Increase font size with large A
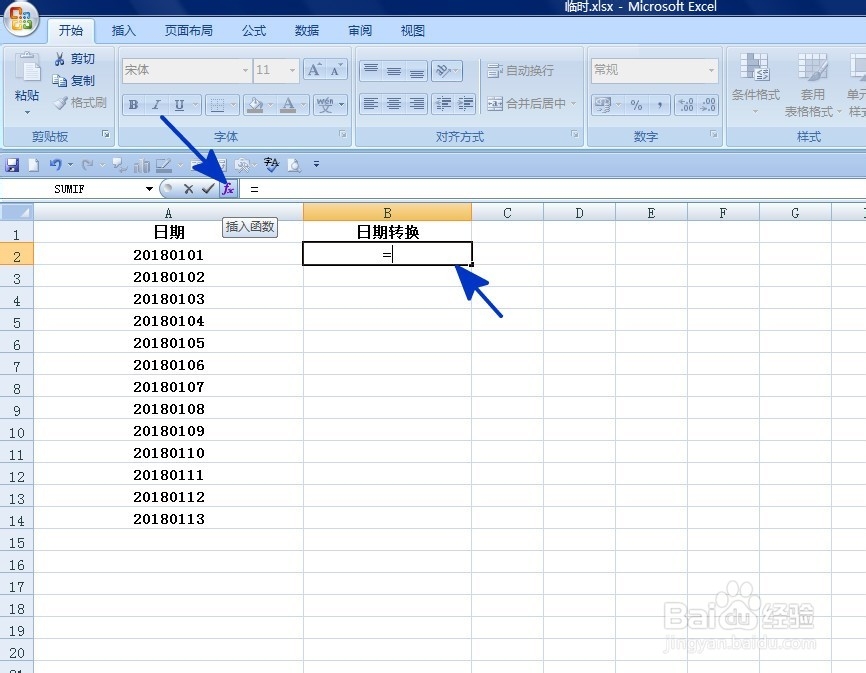The width and height of the screenshot is (866, 673). [x=314, y=70]
